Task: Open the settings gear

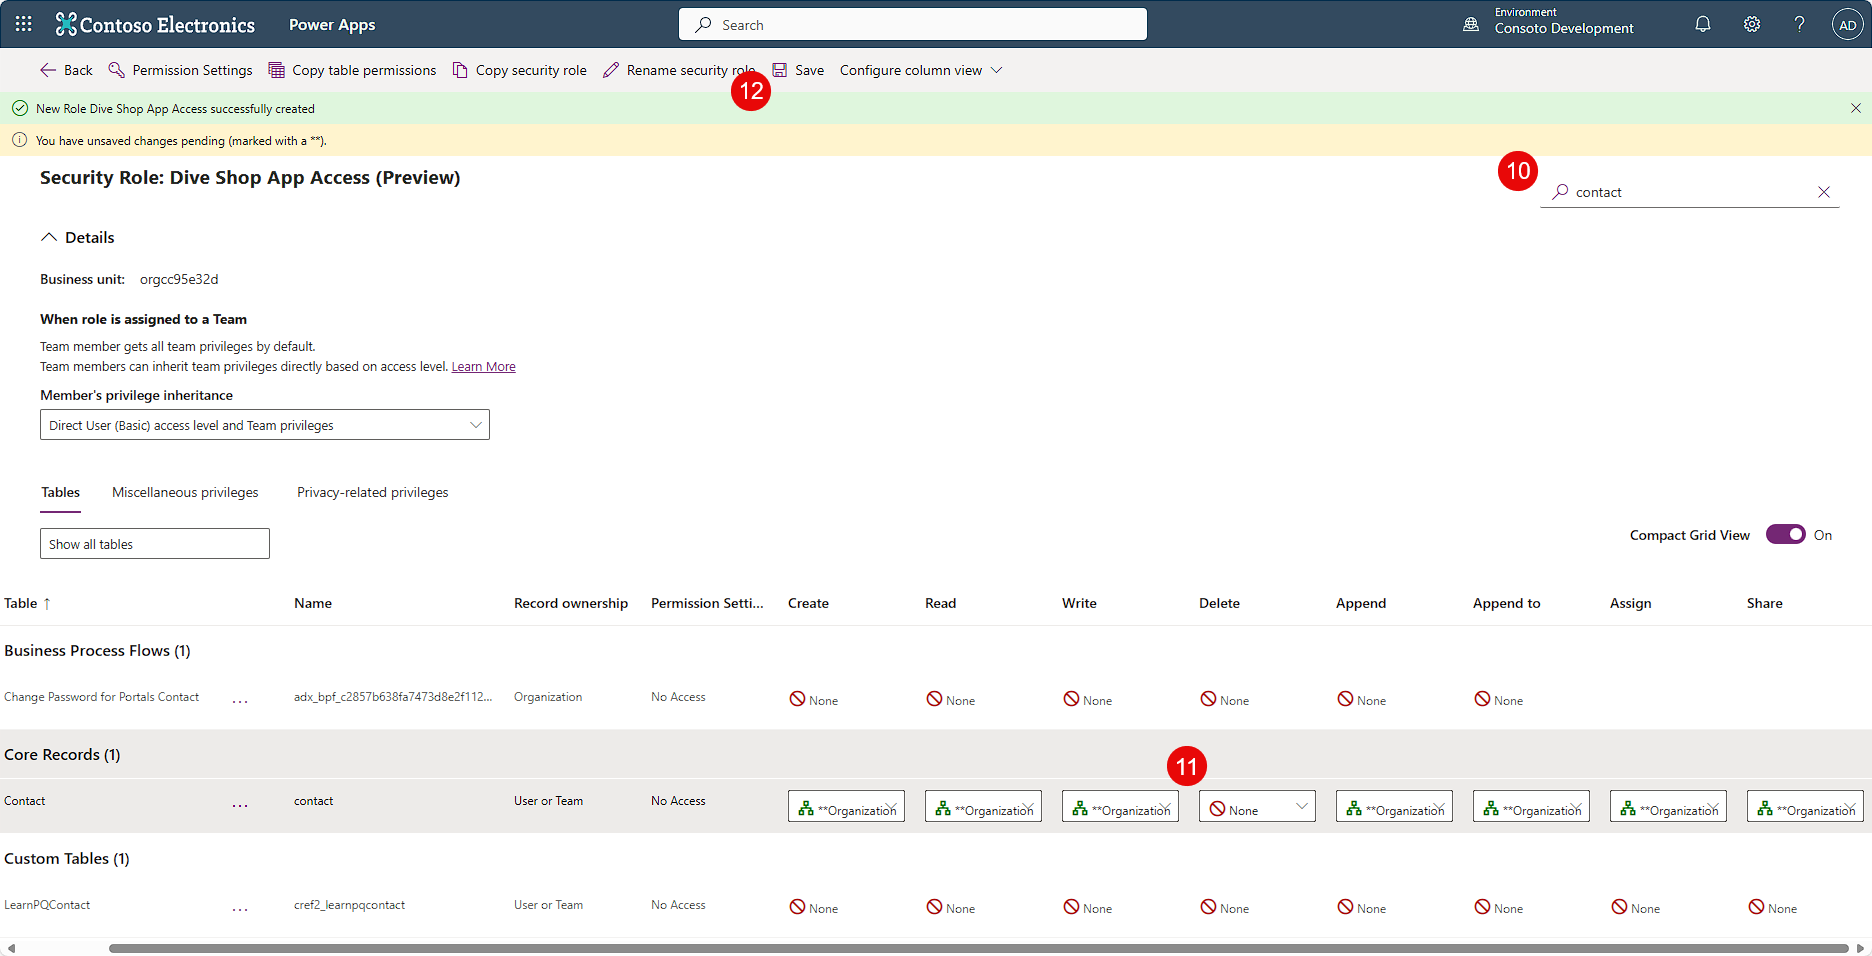Action: [x=1751, y=23]
